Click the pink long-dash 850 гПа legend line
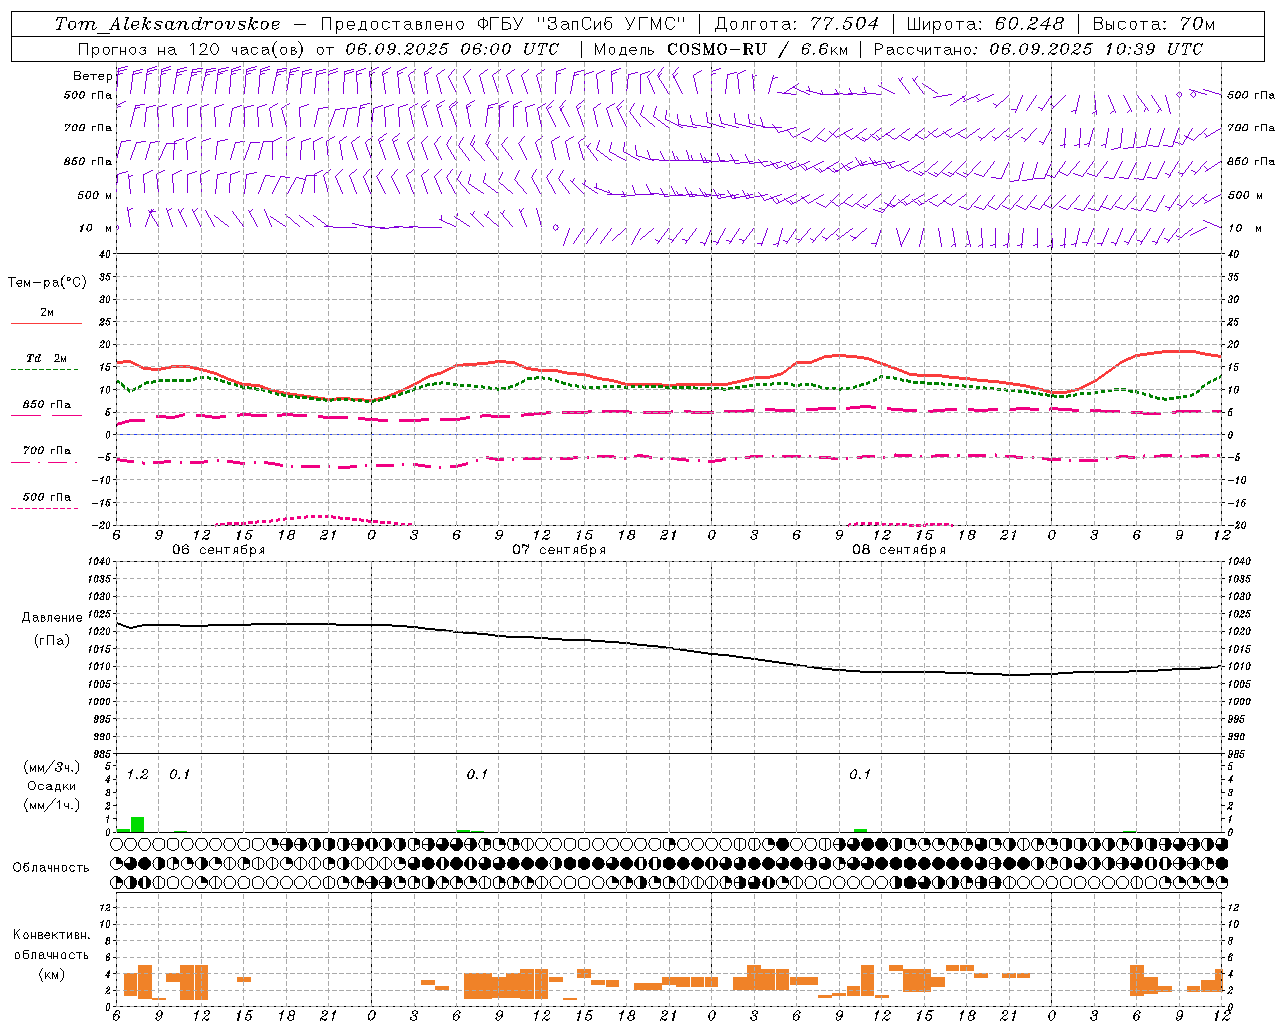Screen dimensions: 1280x1024 46,415
